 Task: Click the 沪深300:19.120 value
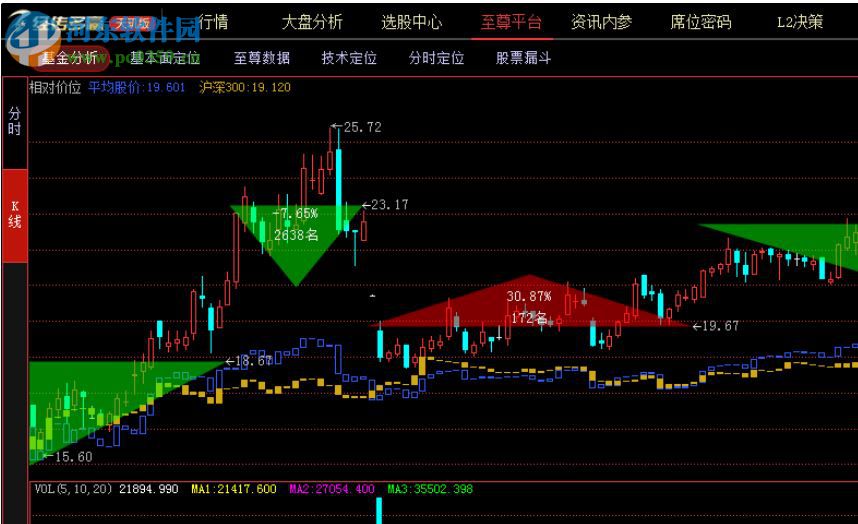coord(245,88)
